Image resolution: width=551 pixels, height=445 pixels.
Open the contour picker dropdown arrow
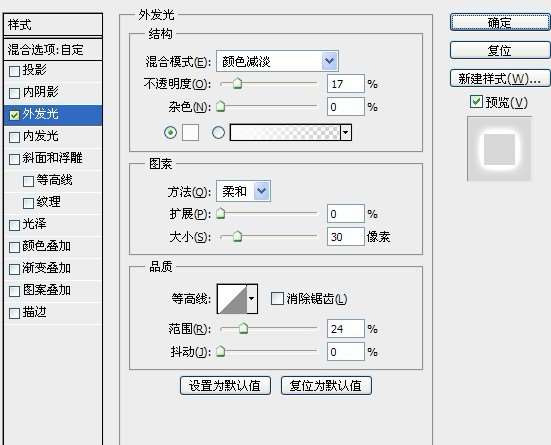coord(252,298)
